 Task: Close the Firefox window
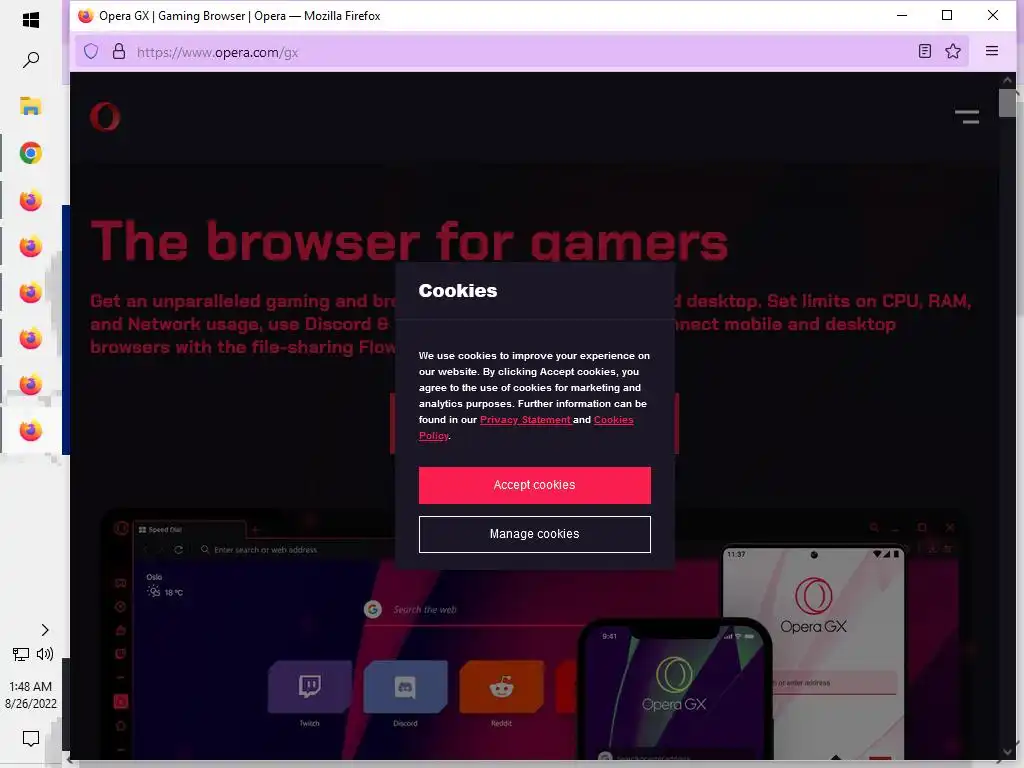click(x=993, y=15)
